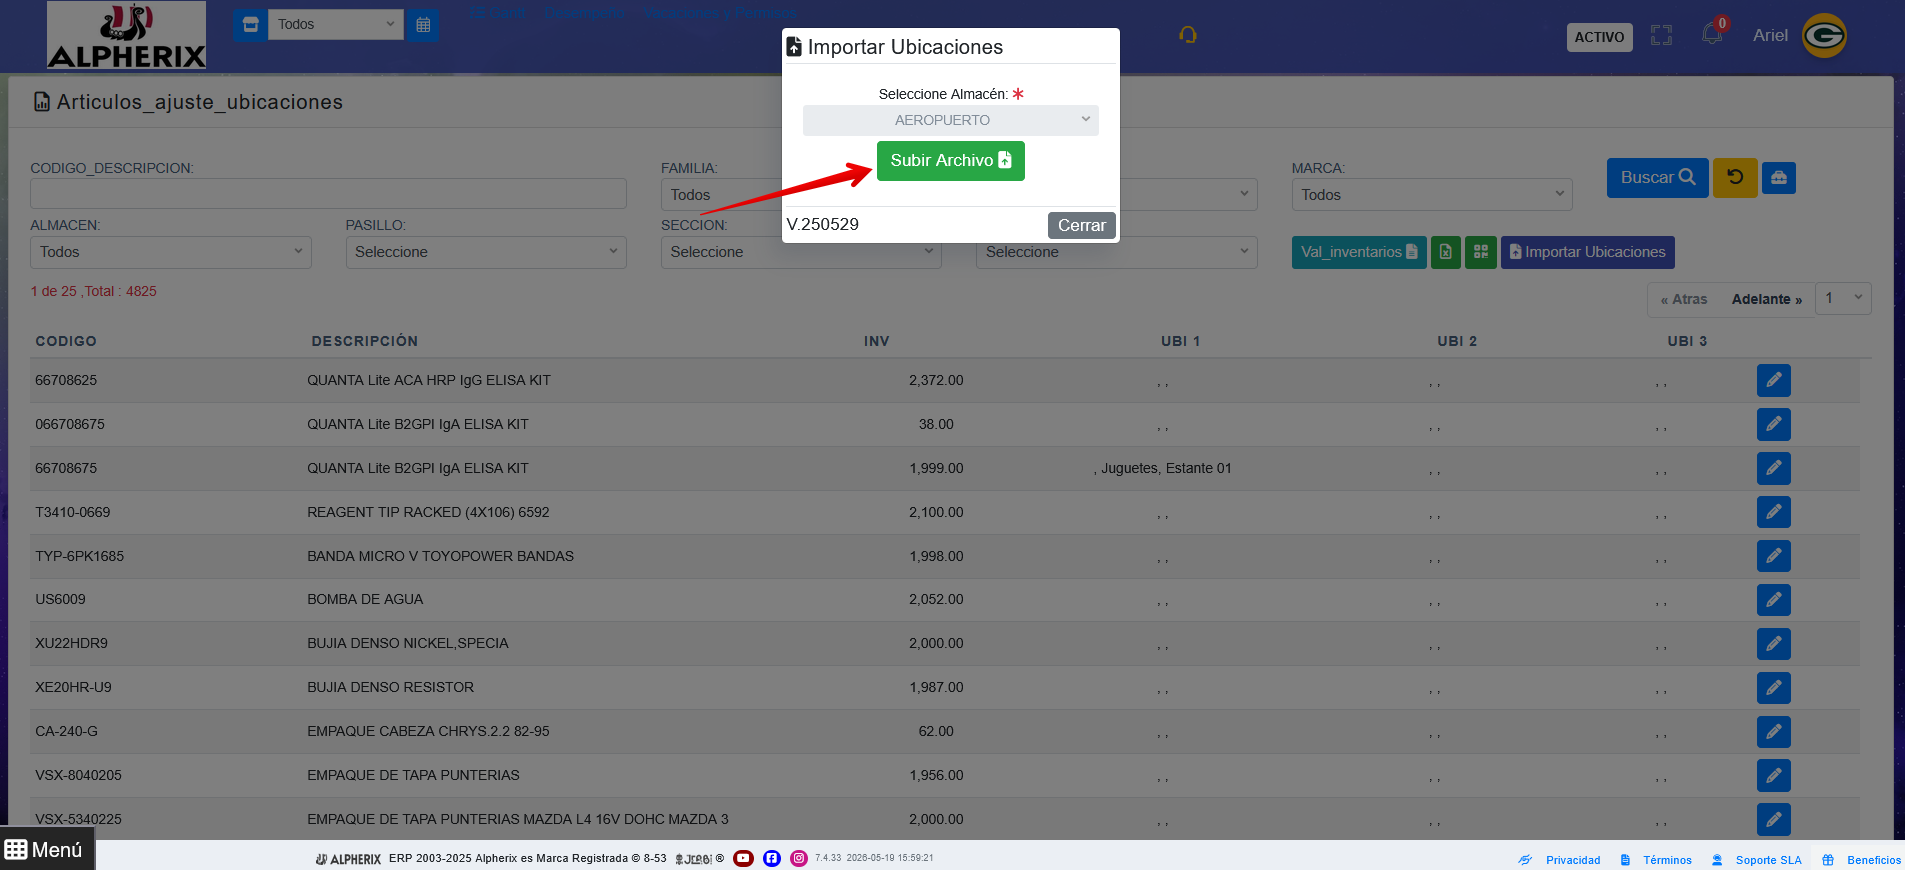1905x870 pixels.
Task: Open the page number selector
Action: pyautogui.click(x=1842, y=298)
